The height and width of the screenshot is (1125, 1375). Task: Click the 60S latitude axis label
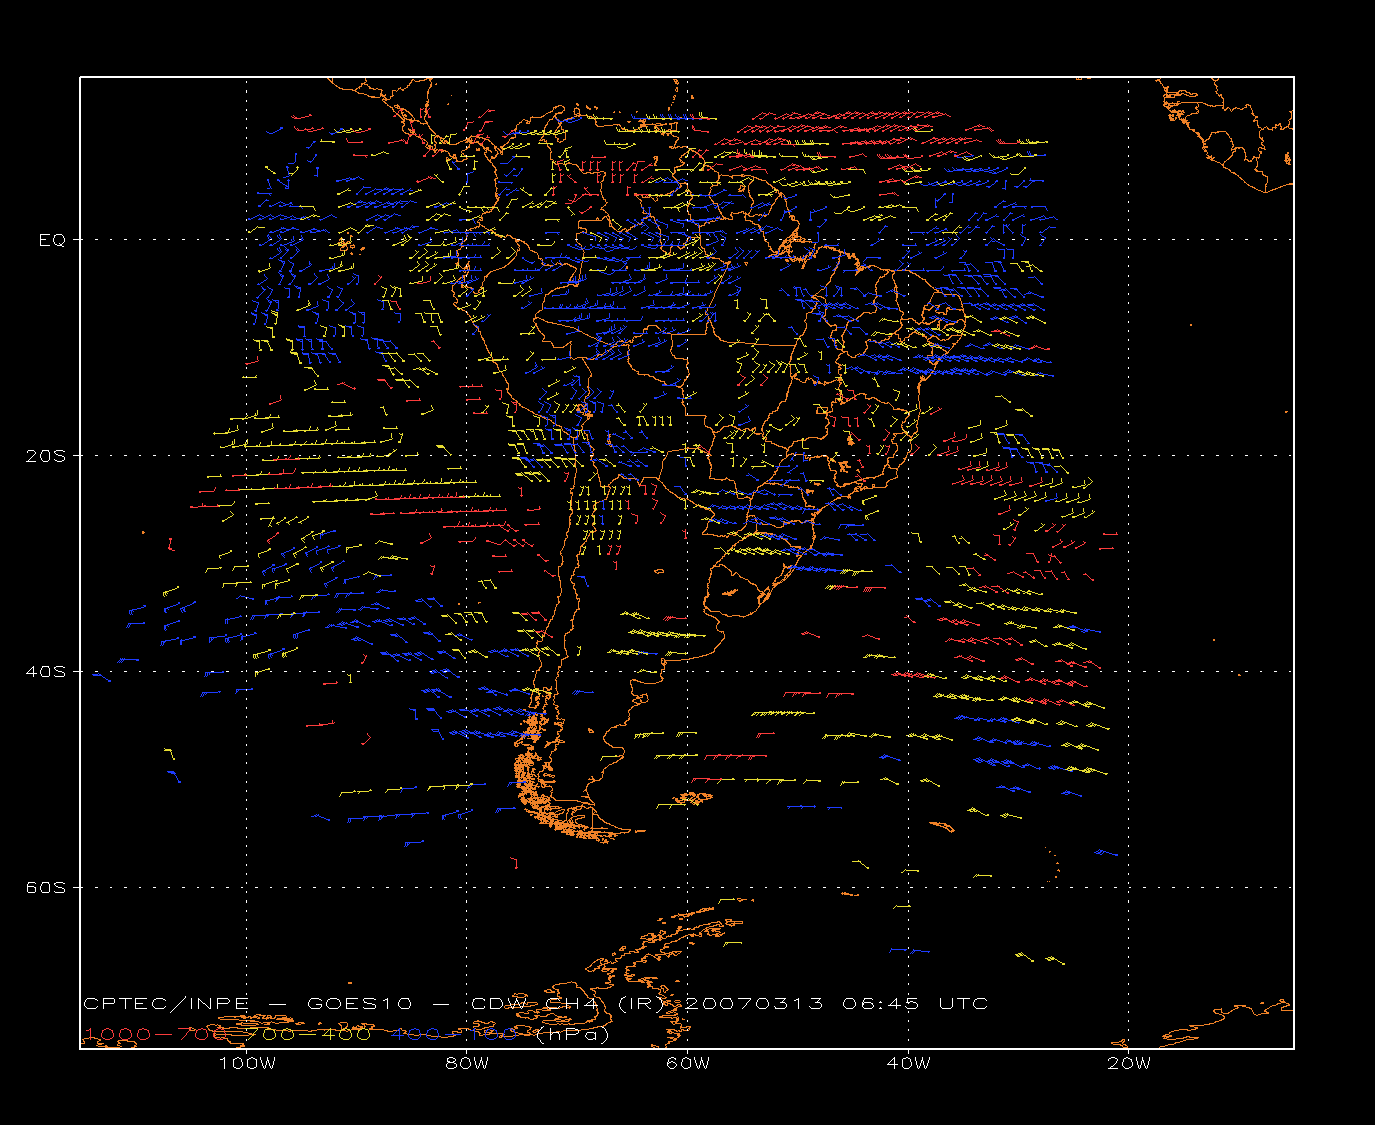46,888
